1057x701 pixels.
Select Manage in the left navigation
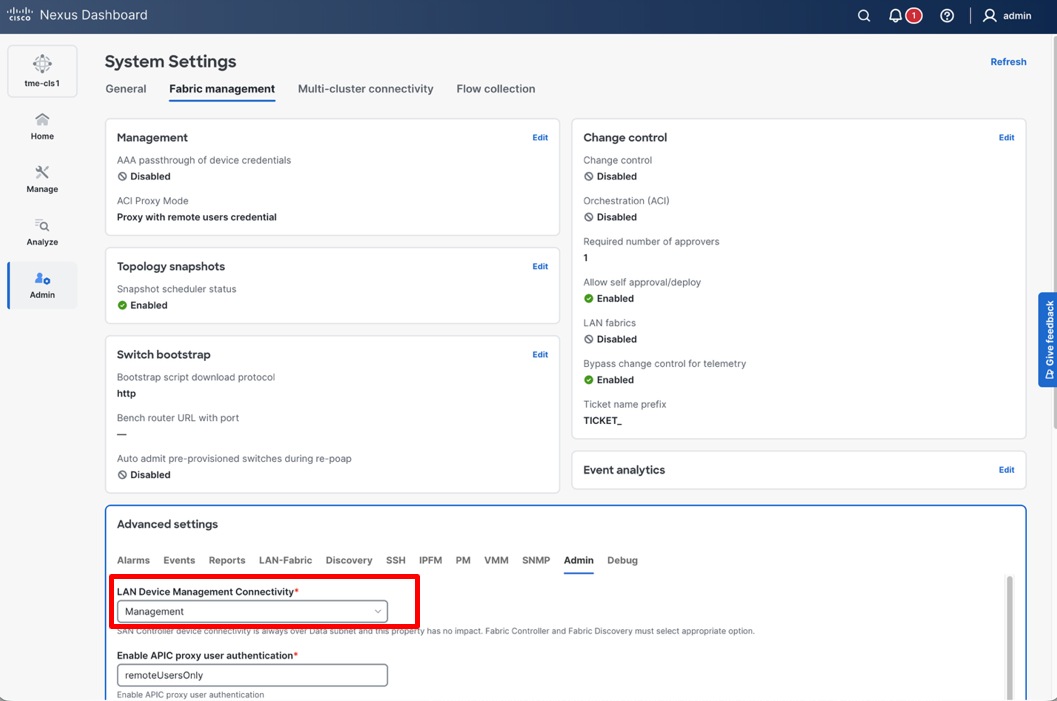(41, 178)
